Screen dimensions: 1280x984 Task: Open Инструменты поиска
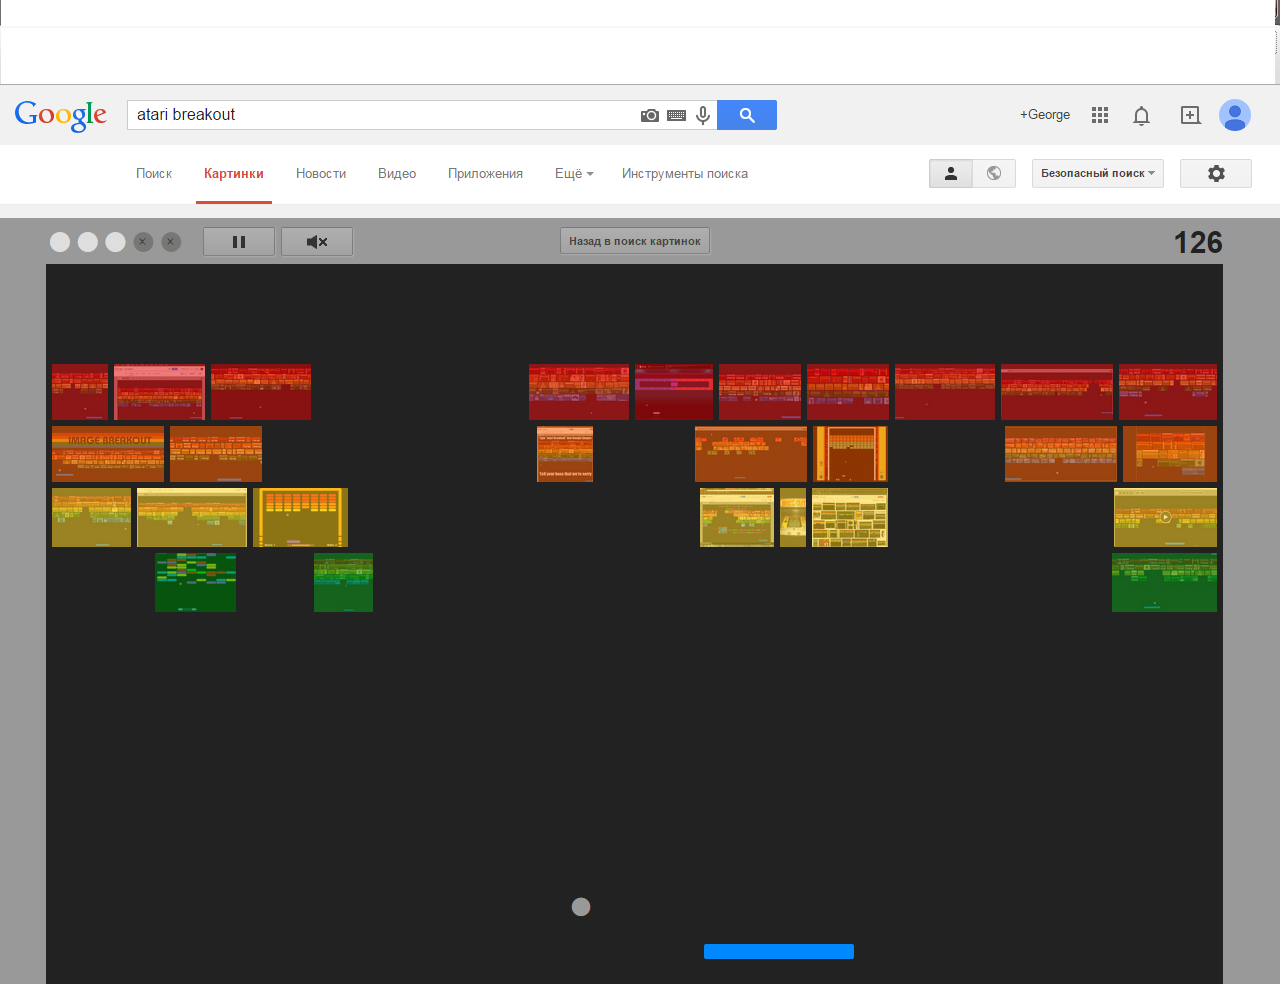[685, 173]
